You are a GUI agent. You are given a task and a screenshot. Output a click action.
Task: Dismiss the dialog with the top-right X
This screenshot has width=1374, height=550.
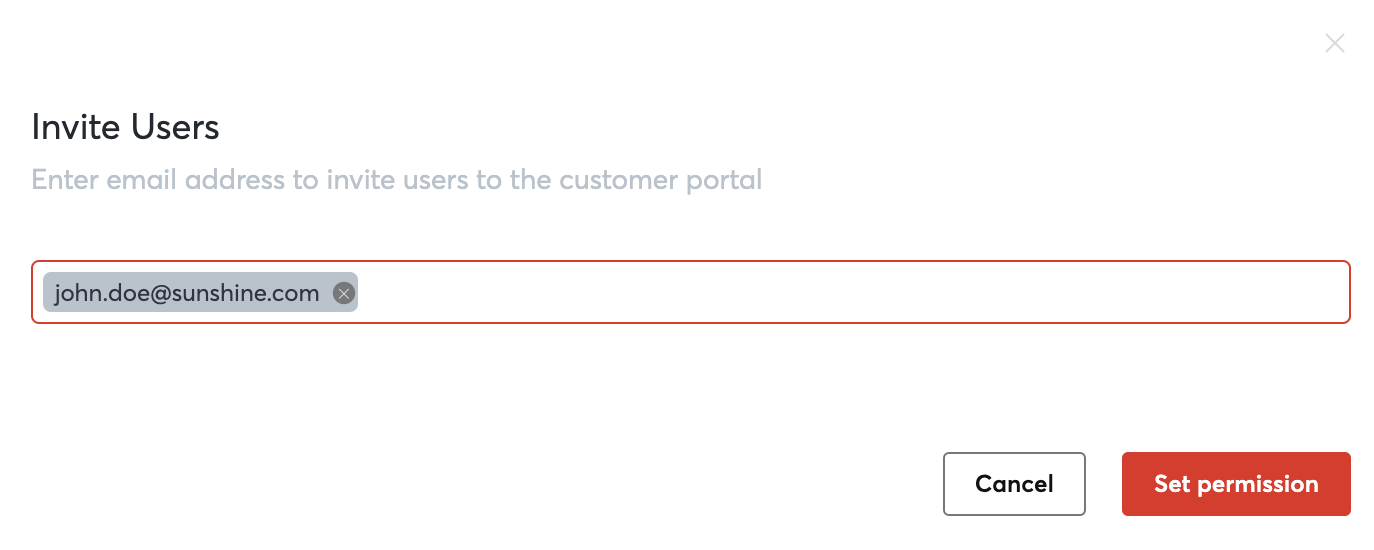point(1334,43)
